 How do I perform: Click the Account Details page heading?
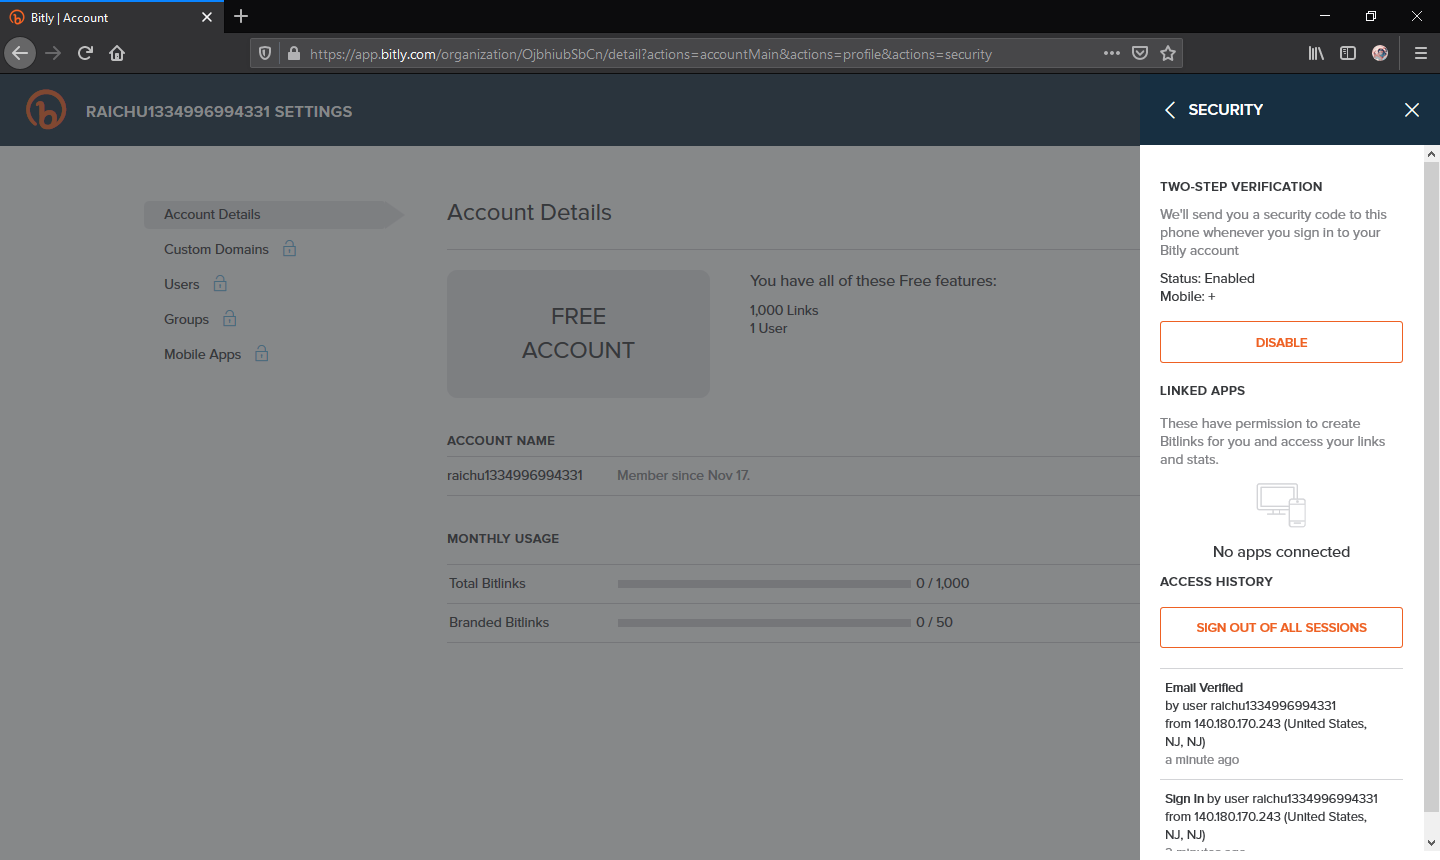pyautogui.click(x=529, y=212)
